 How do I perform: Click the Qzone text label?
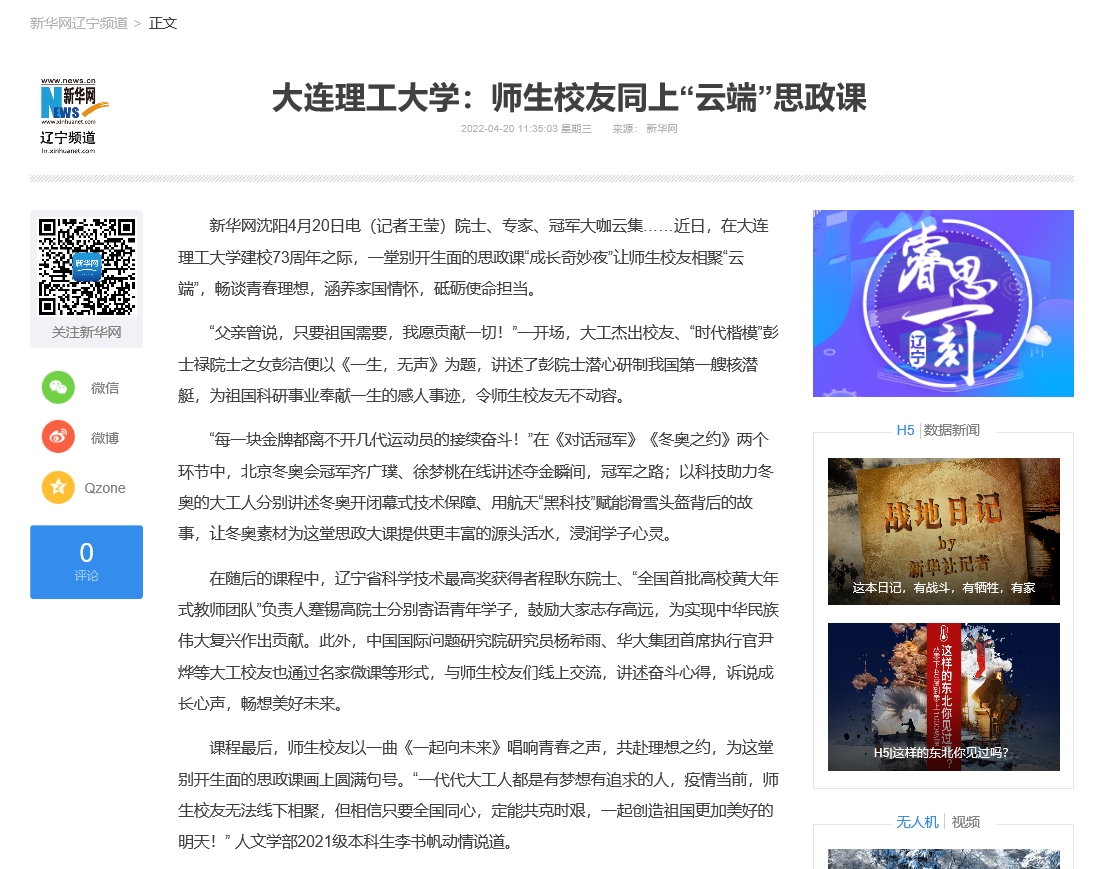pos(105,488)
